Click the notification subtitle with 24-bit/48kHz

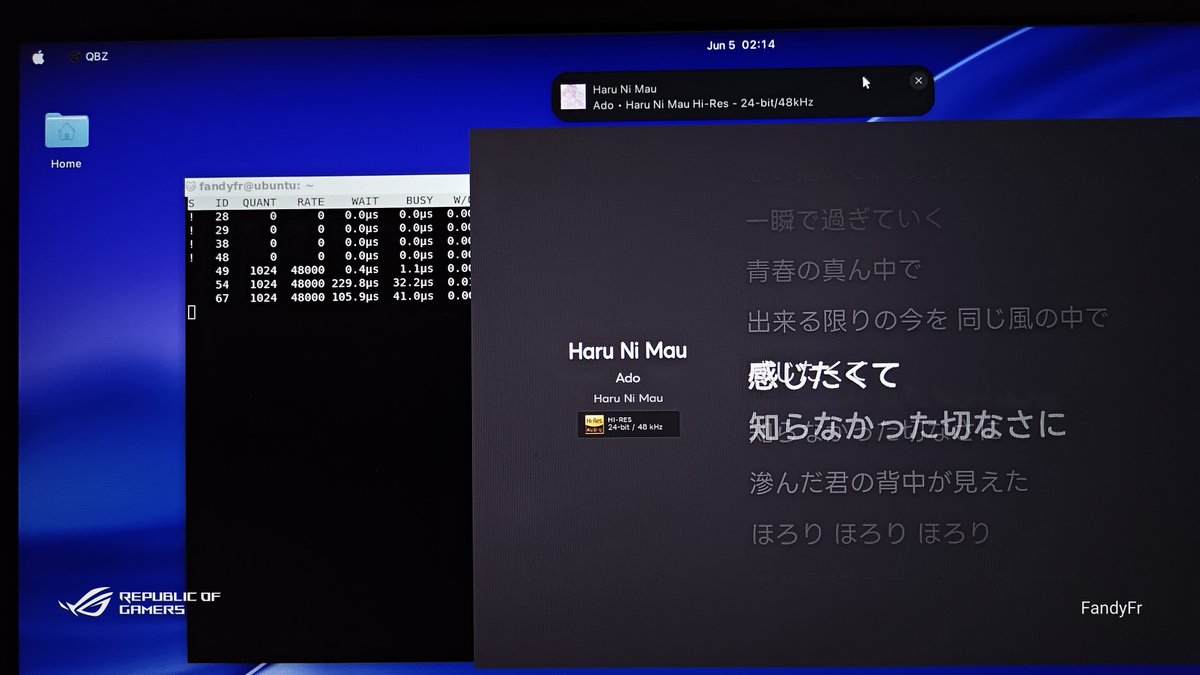(x=703, y=104)
